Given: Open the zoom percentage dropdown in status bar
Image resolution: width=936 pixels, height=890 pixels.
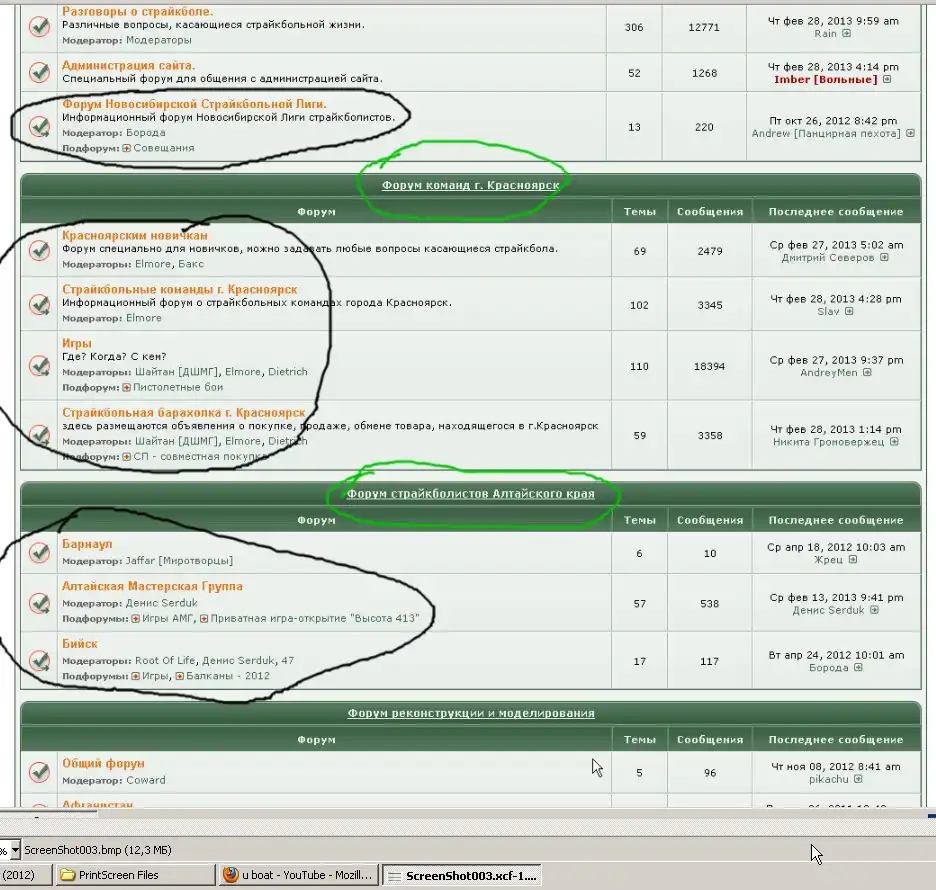Looking at the screenshot, I should point(4,850).
